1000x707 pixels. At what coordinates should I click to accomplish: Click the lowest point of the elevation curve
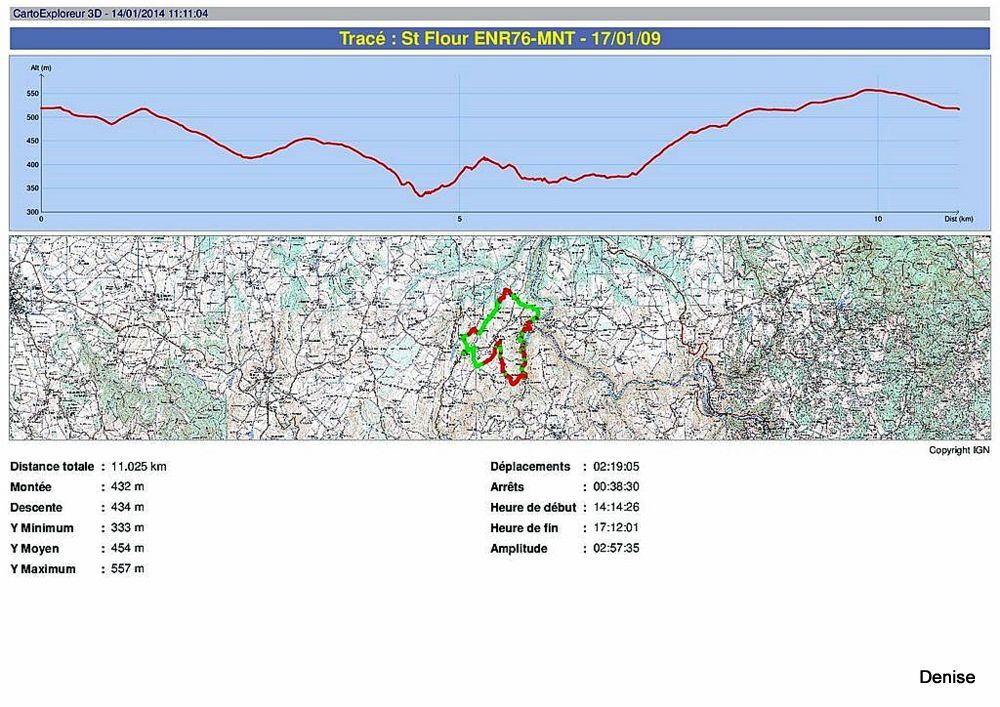(421, 195)
